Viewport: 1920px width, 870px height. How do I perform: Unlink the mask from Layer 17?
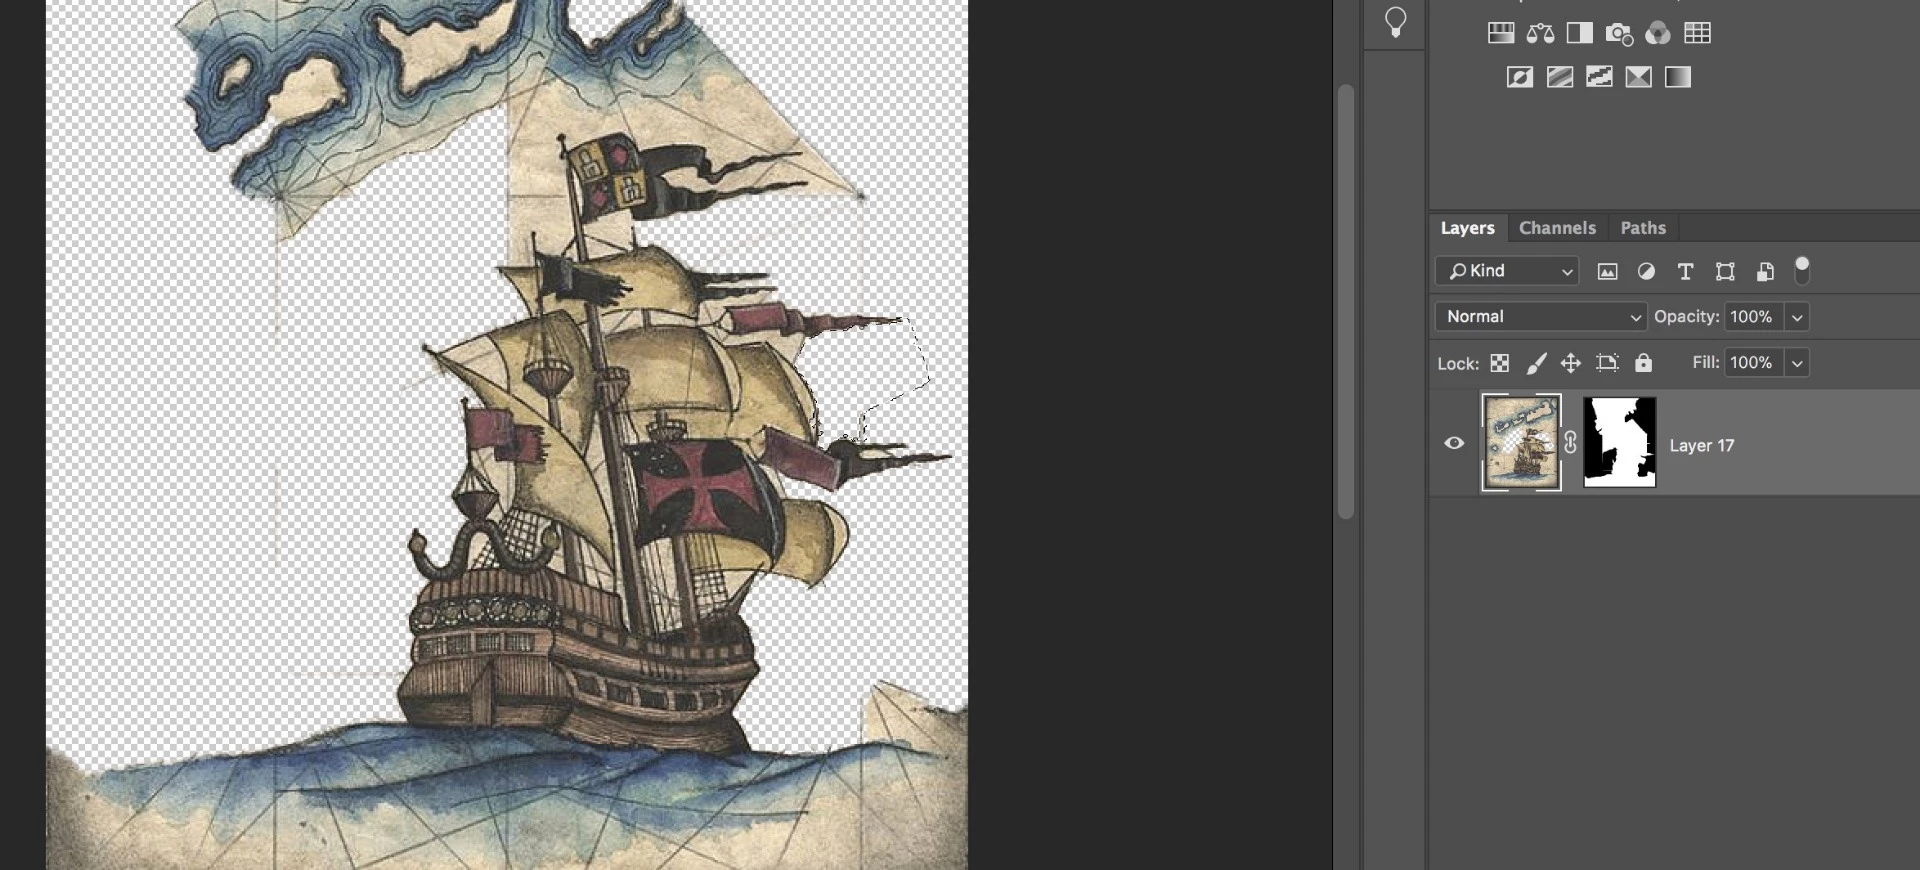click(1571, 442)
